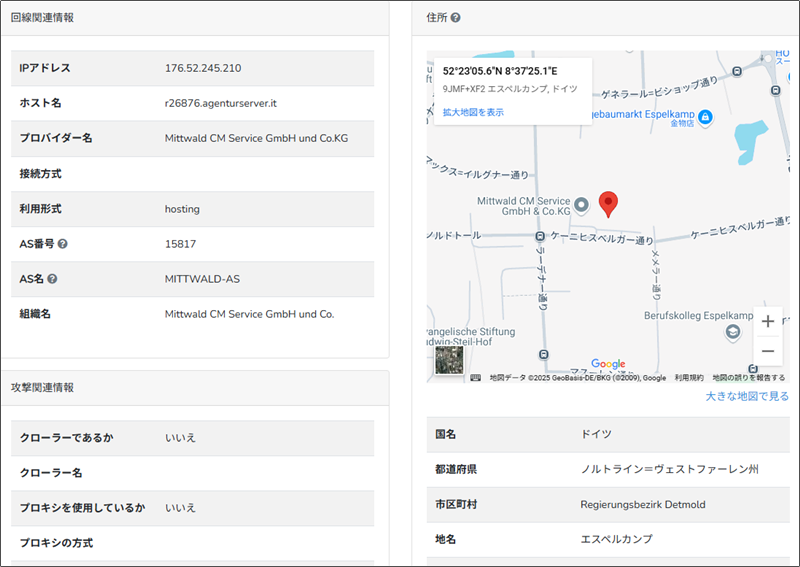Click the red location pin on map
800x567 pixels.
[608, 205]
